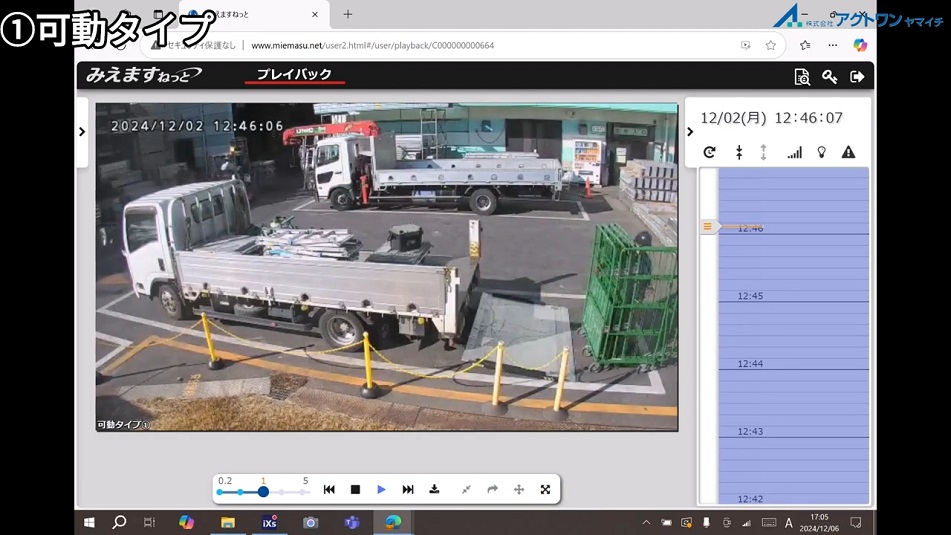Click the browser address bar URL
Viewport: 951px width, 535px height.
pyautogui.click(x=372, y=45)
